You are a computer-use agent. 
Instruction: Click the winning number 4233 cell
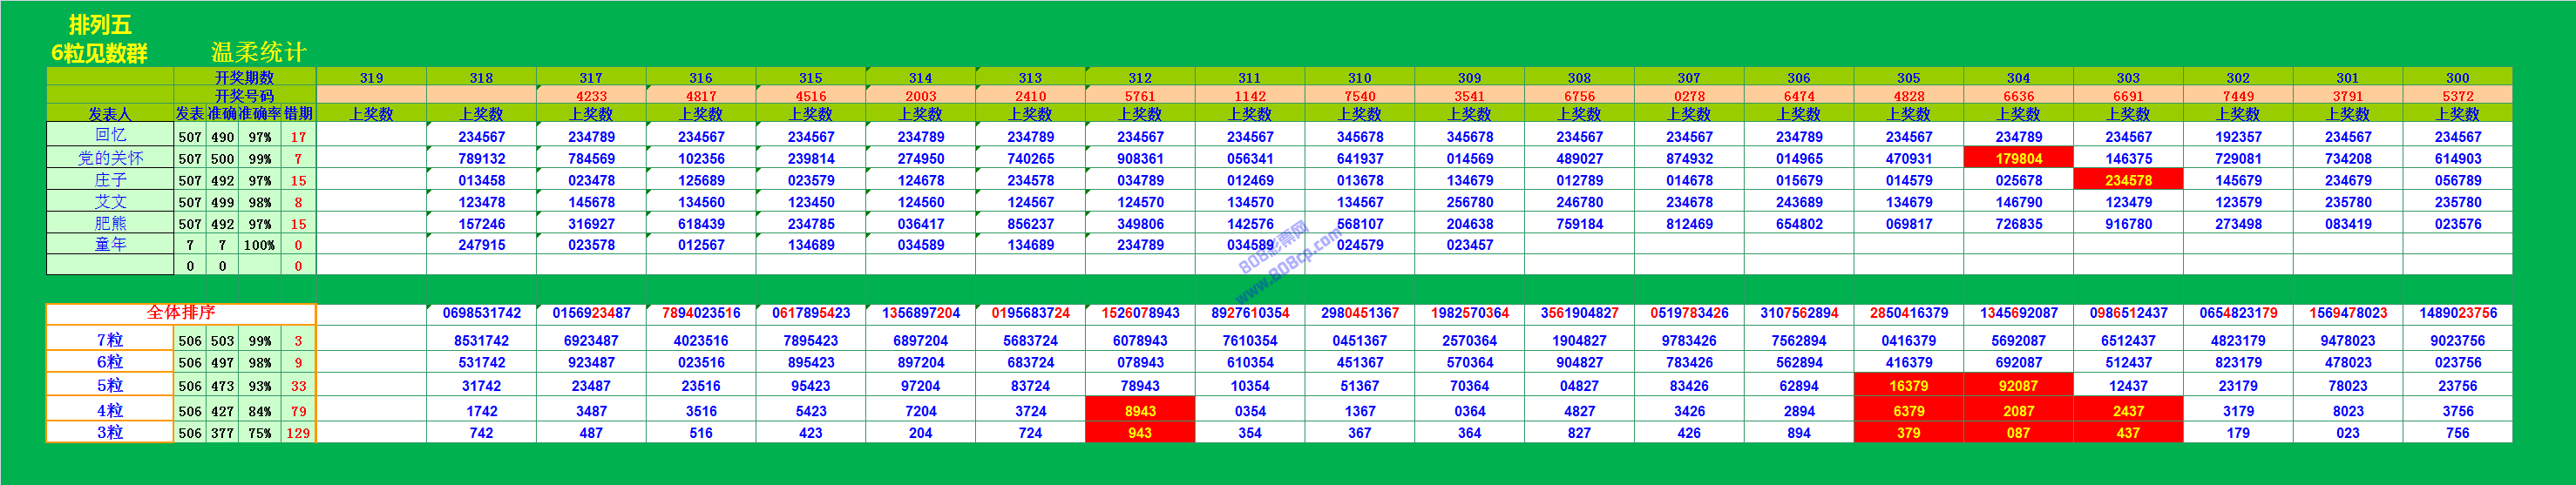pyautogui.click(x=591, y=96)
